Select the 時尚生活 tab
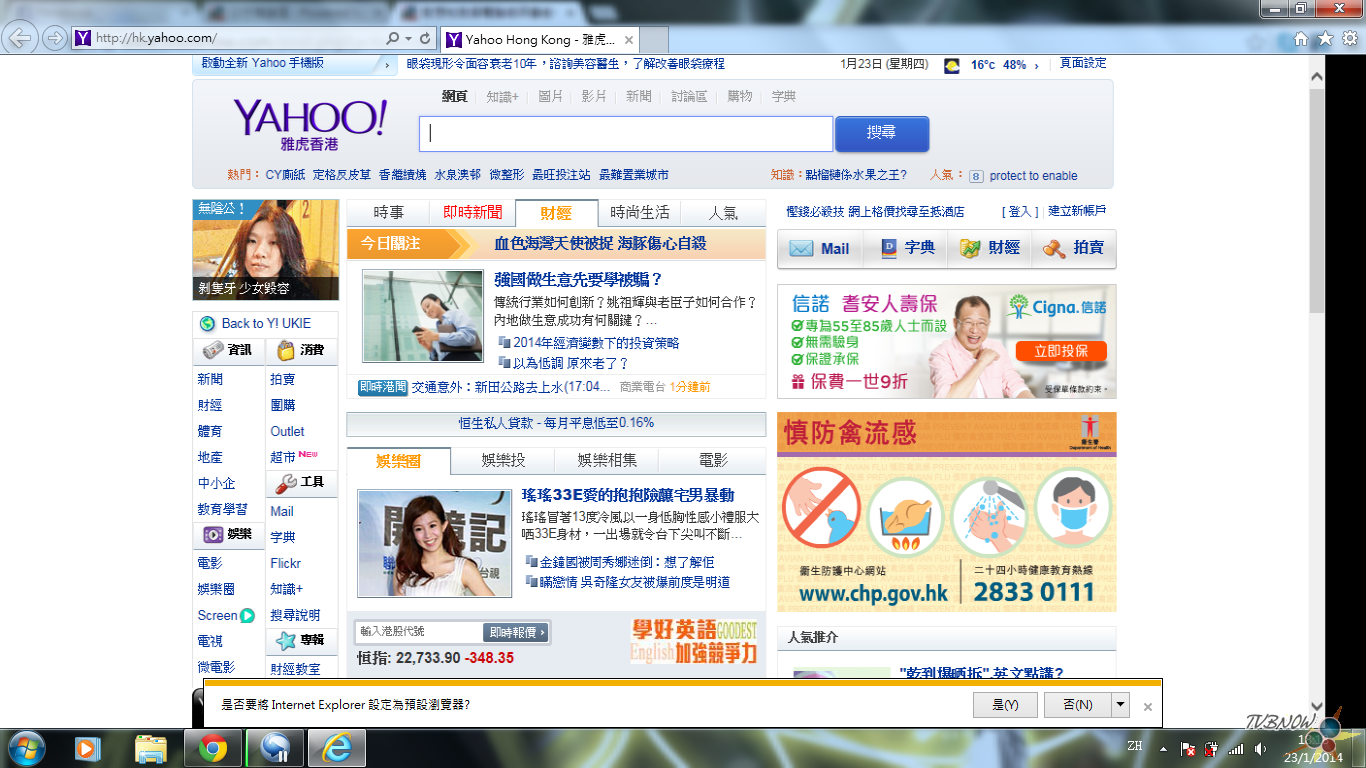Image resolution: width=1366 pixels, height=768 pixels. (x=640, y=213)
